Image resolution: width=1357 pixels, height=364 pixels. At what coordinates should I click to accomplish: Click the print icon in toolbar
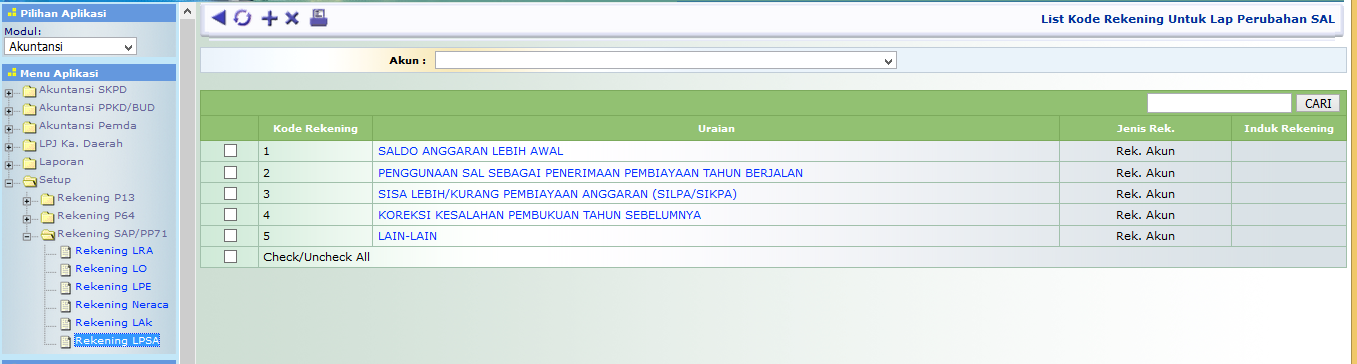tap(319, 18)
